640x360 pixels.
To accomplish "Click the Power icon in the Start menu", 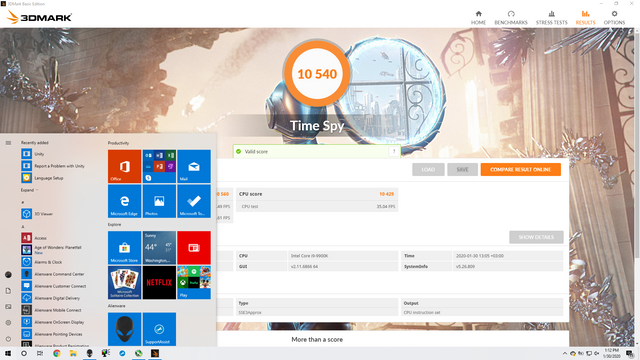I will pos(8,339).
